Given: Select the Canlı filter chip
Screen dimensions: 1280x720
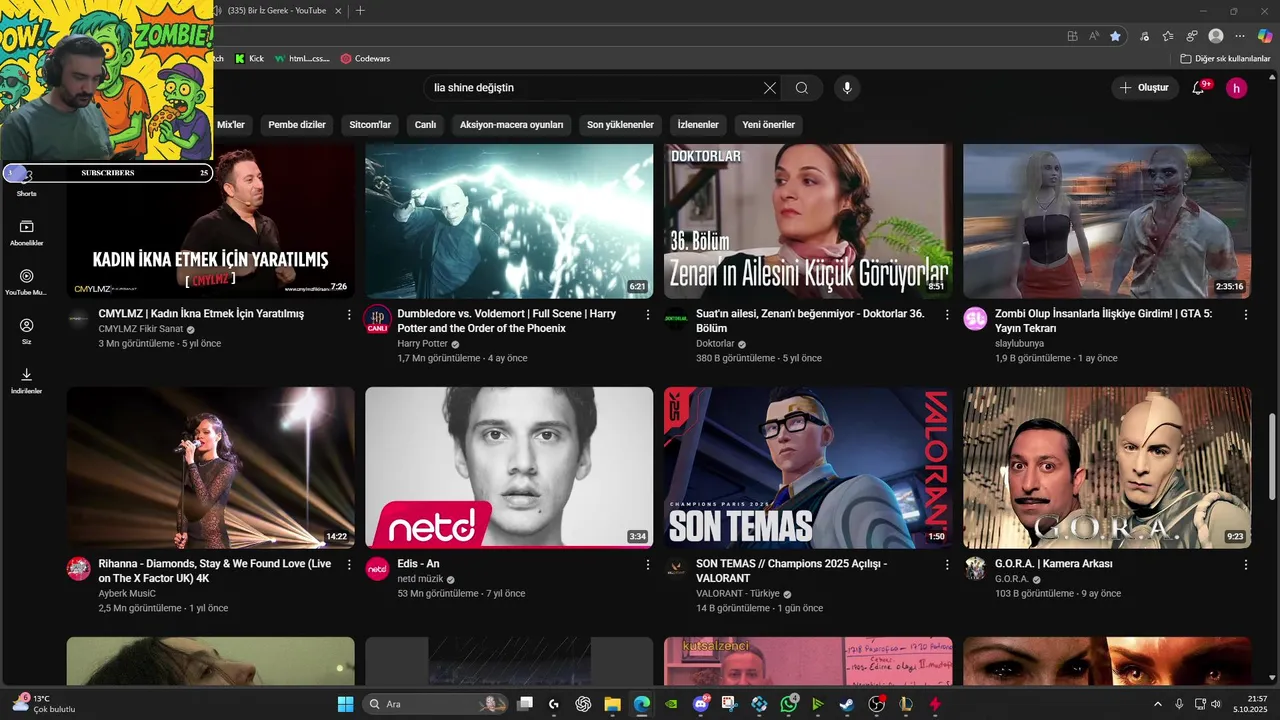Looking at the screenshot, I should pos(426,125).
